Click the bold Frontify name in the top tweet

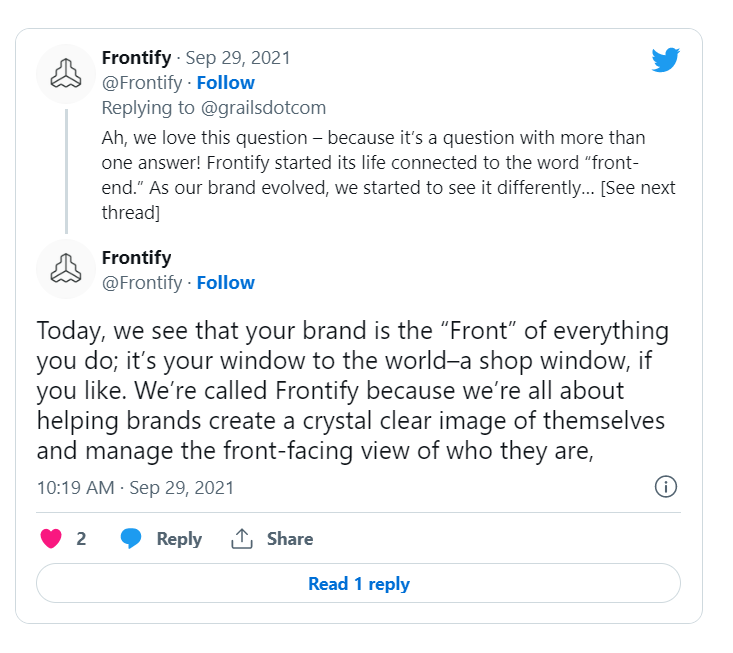[136, 58]
